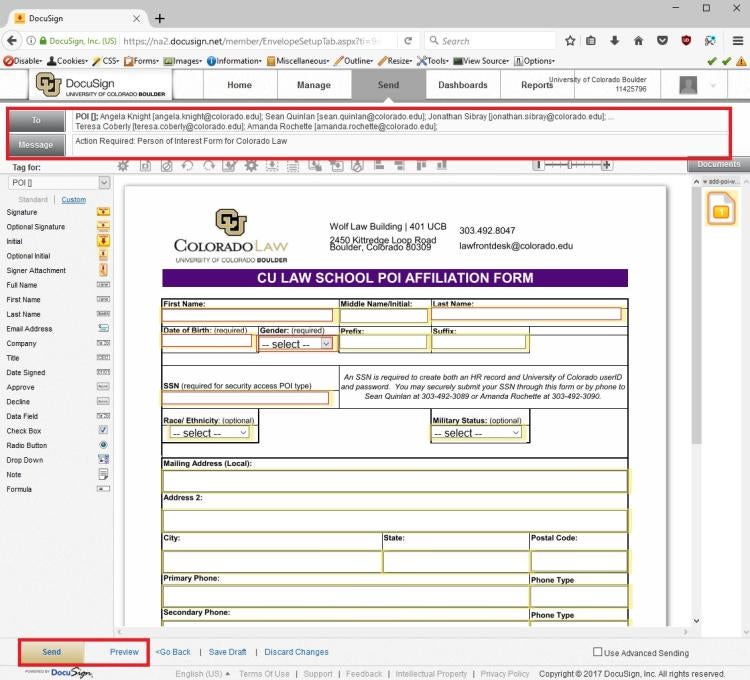
Task: Select the Optional Signature tag icon
Action: (103, 226)
